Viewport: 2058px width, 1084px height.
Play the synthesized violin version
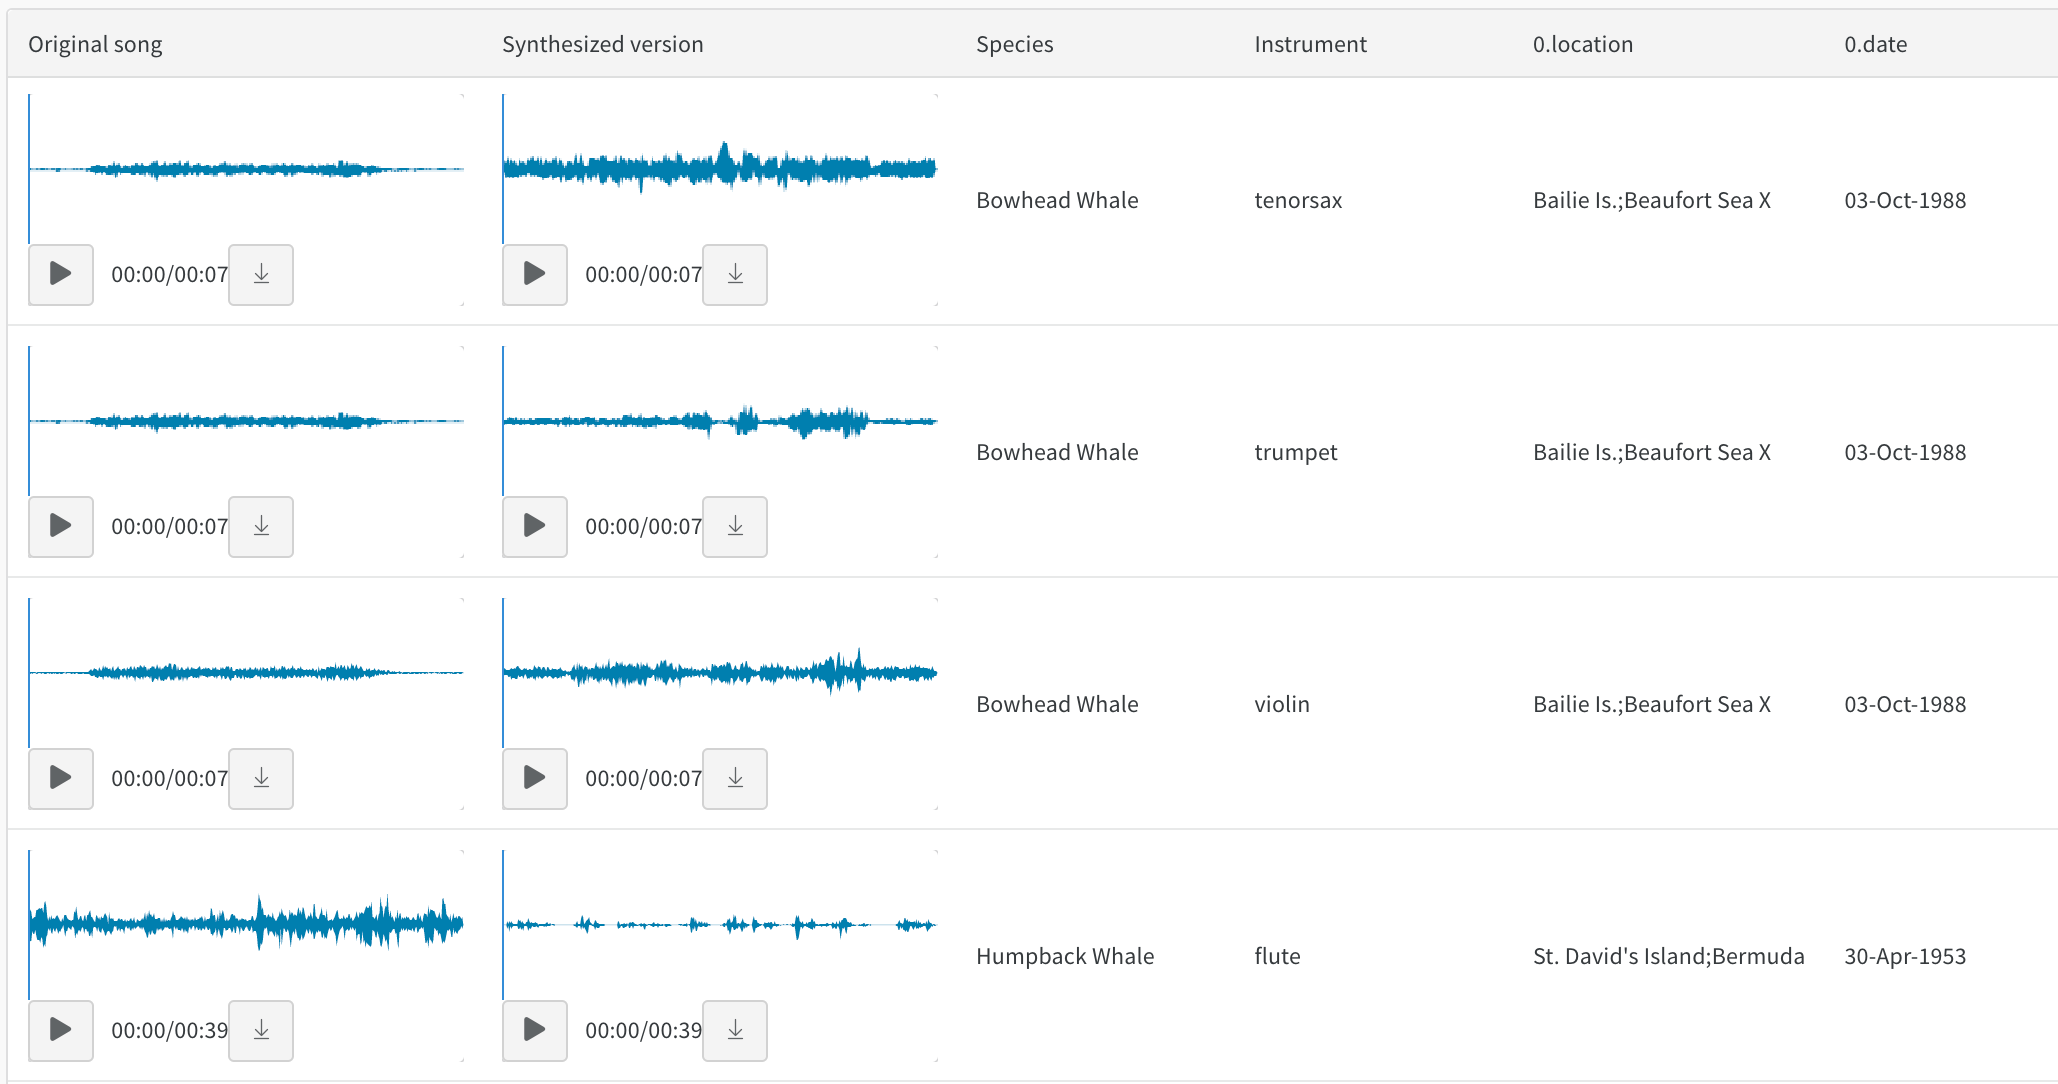tap(534, 779)
